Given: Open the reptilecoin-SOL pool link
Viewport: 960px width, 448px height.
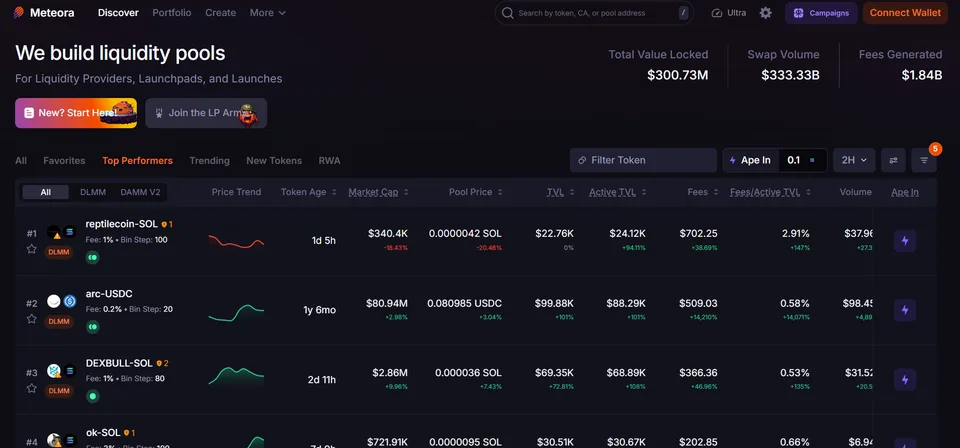Looking at the screenshot, I should tap(122, 225).
